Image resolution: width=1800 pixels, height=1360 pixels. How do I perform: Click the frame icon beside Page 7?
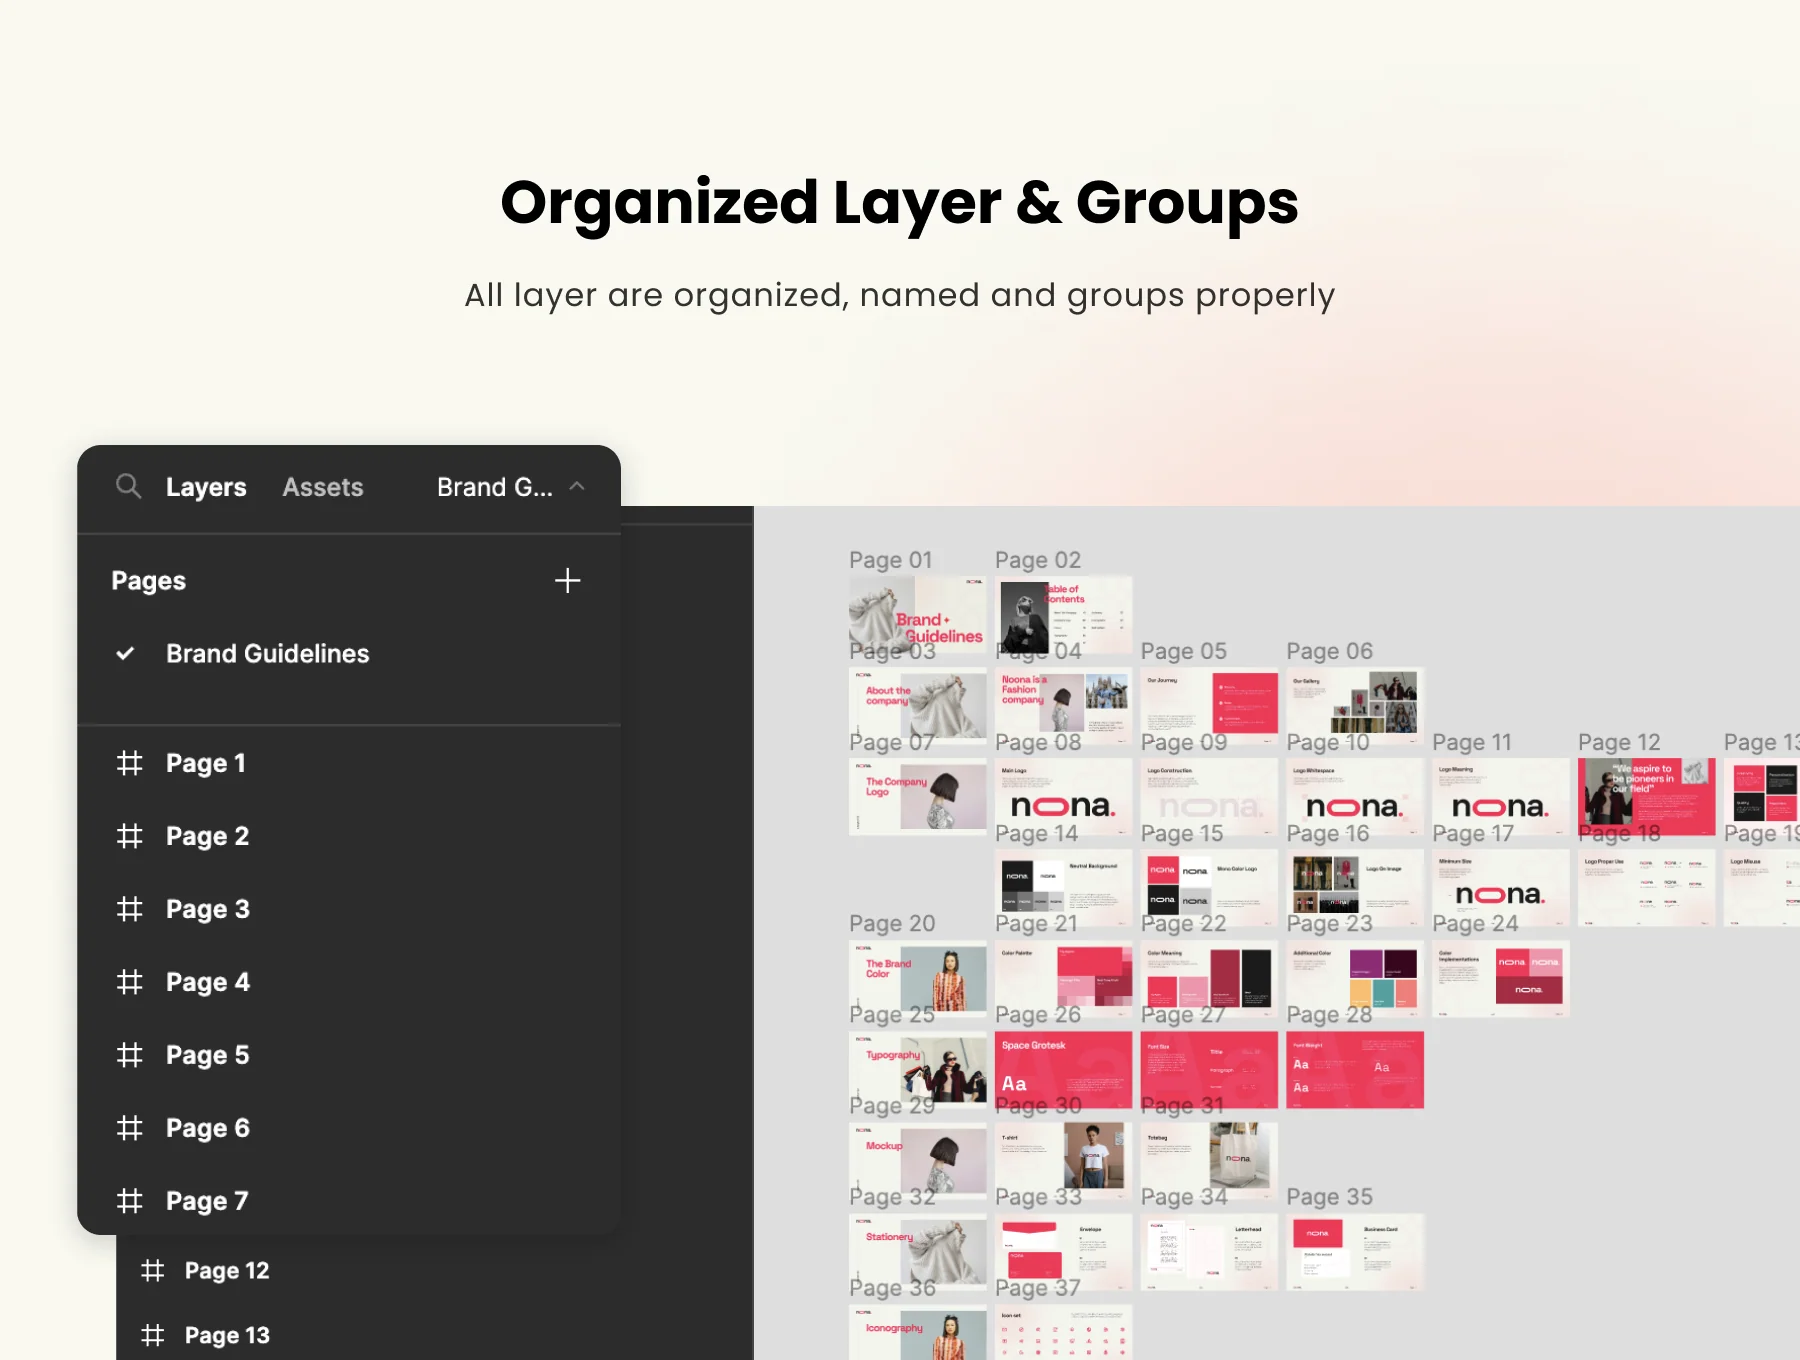pyautogui.click(x=130, y=1201)
